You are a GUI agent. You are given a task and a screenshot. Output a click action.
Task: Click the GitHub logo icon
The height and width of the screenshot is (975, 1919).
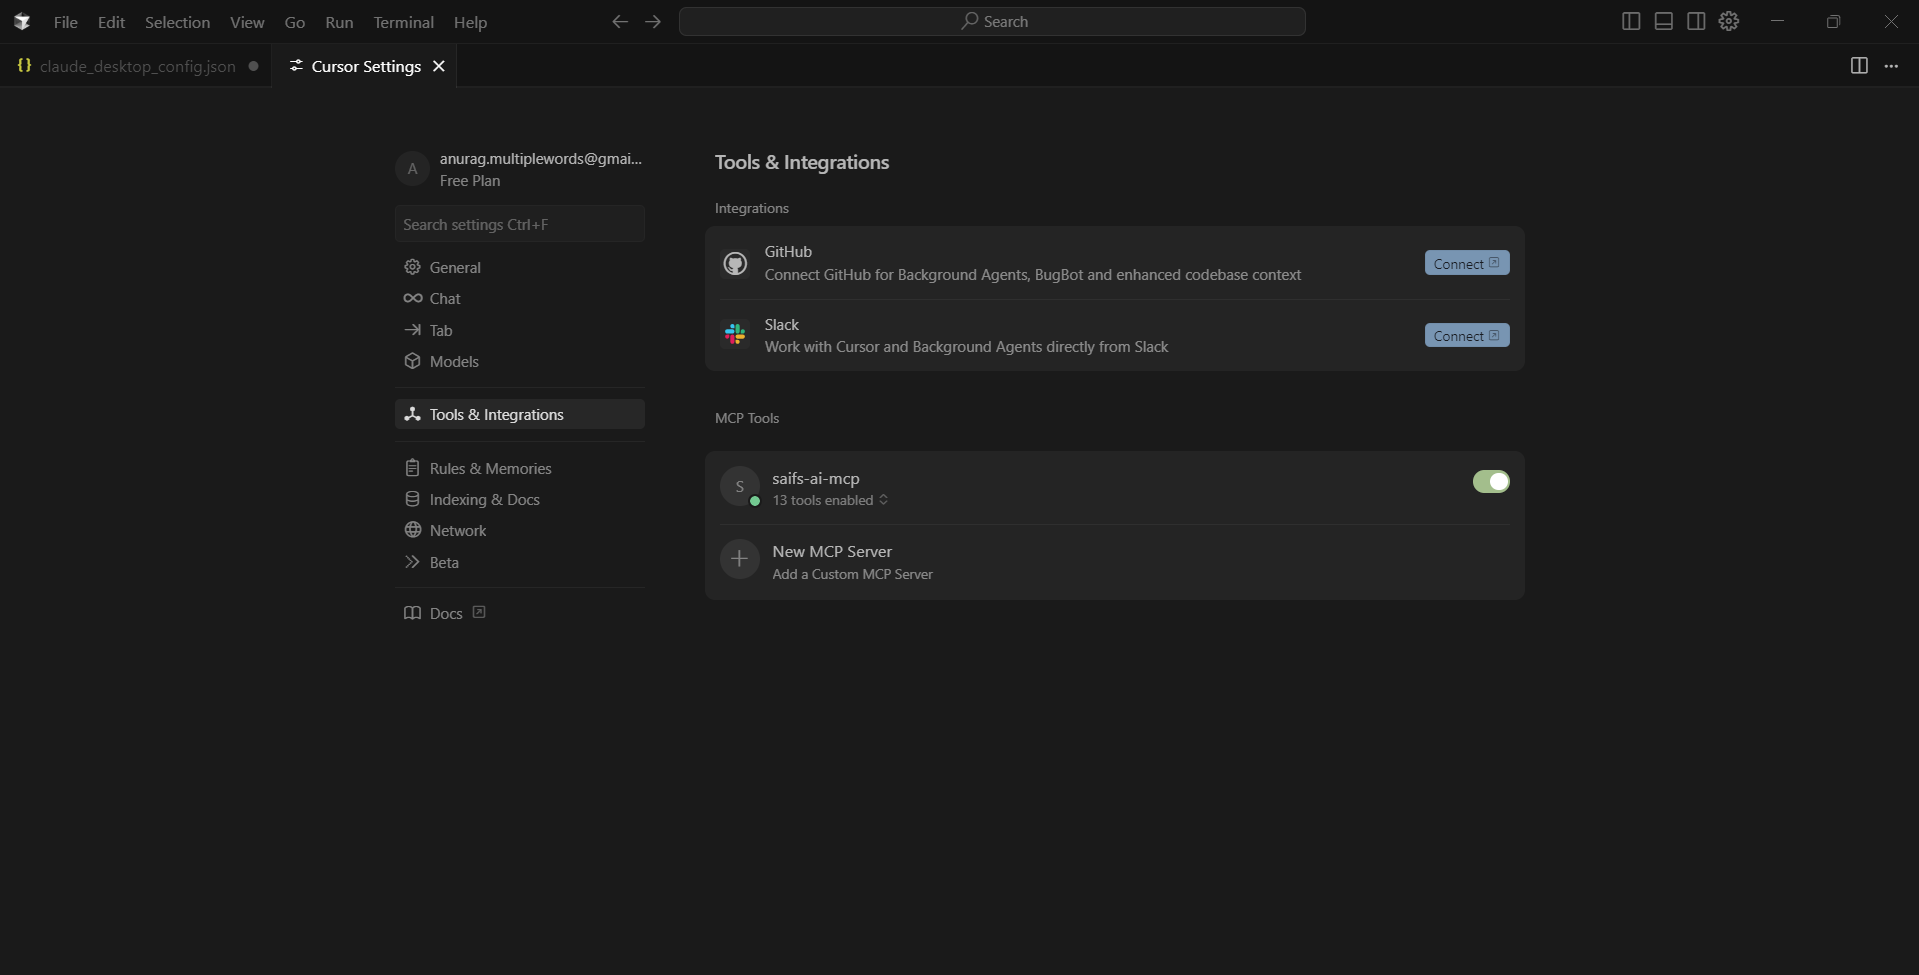click(735, 263)
